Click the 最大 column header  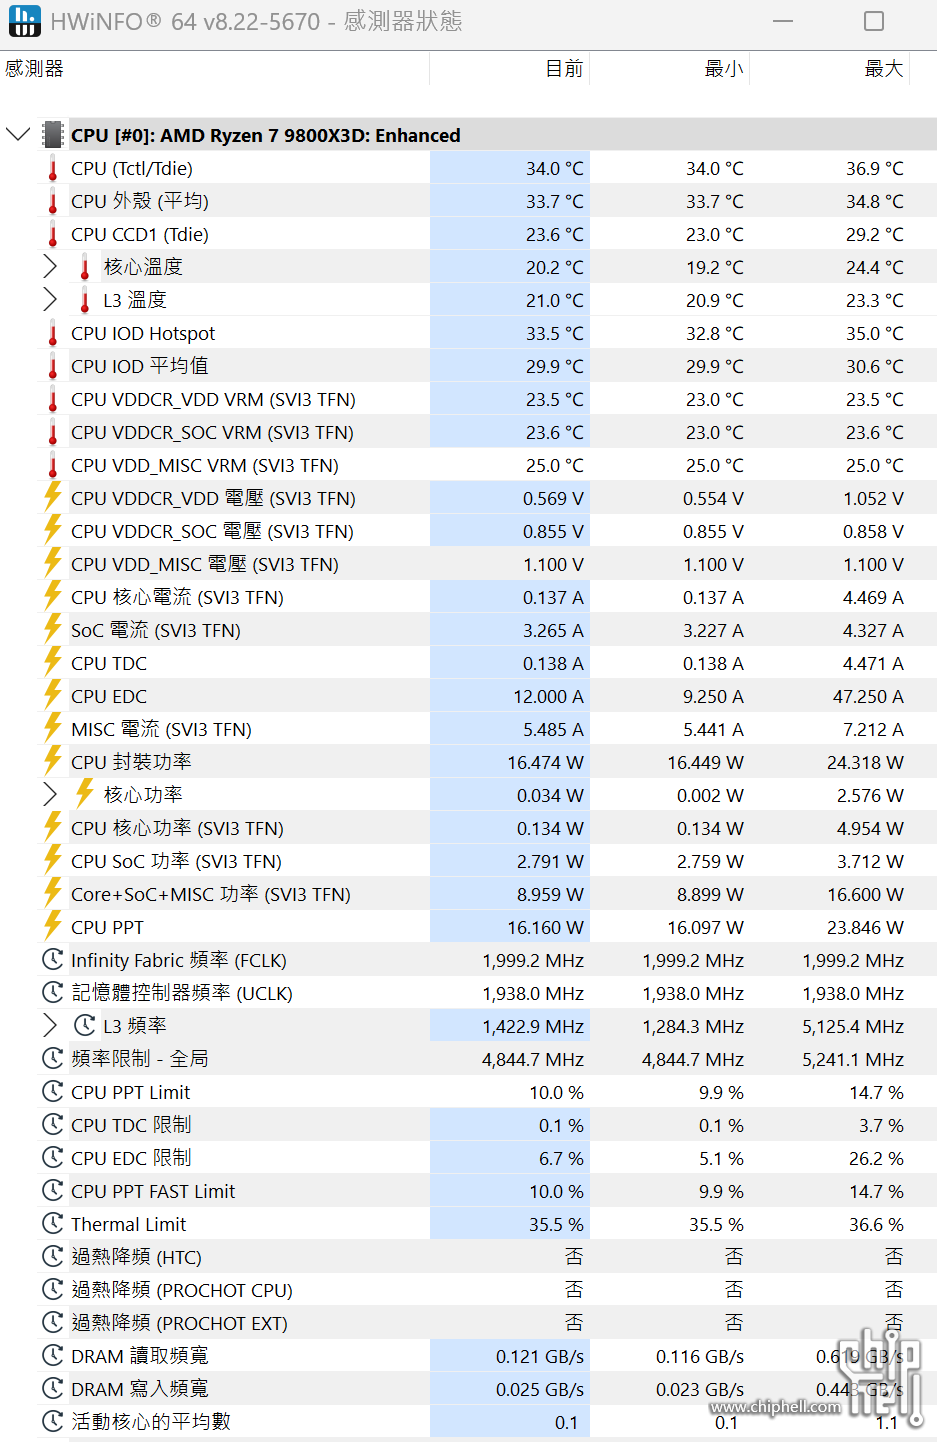pyautogui.click(x=829, y=69)
